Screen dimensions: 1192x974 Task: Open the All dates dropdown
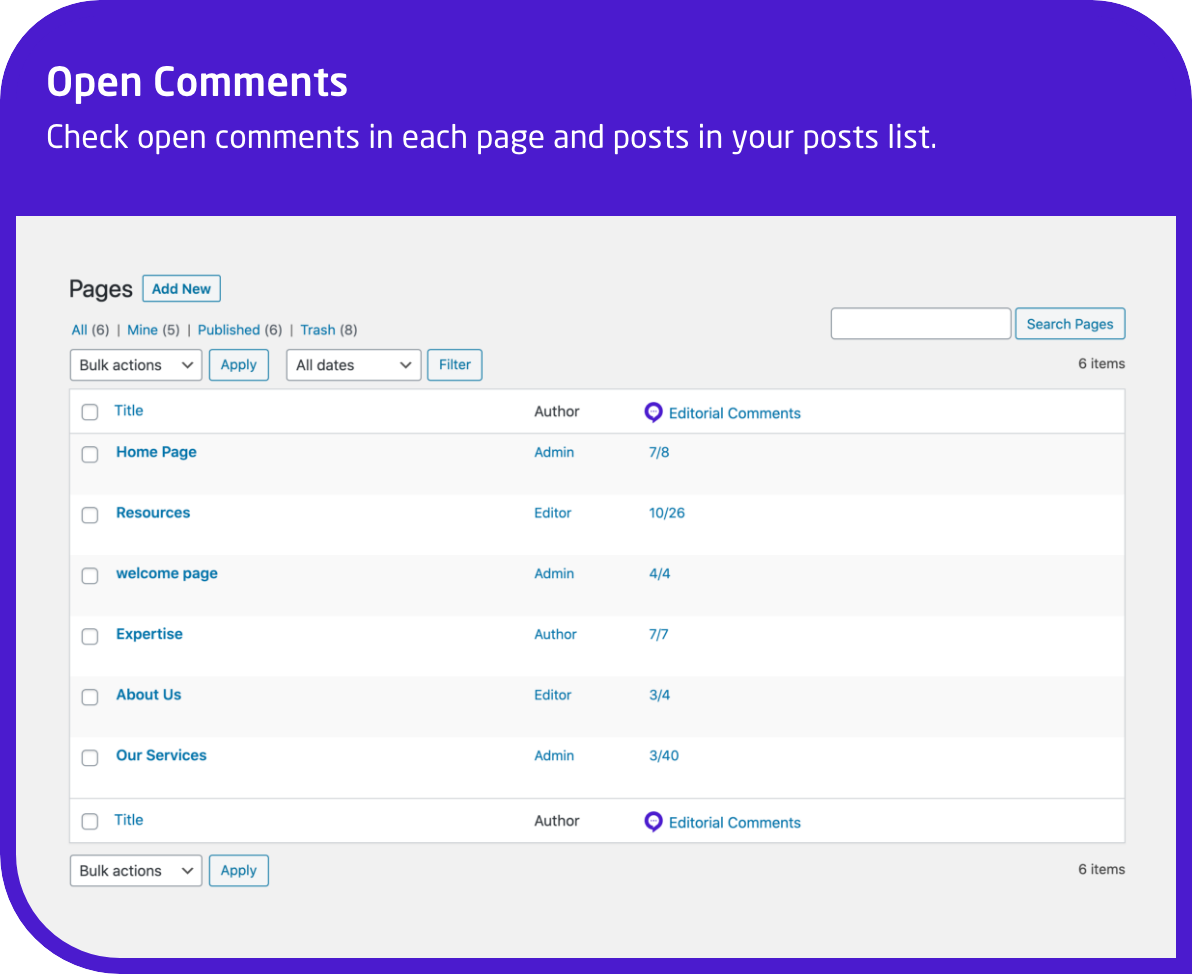353,365
